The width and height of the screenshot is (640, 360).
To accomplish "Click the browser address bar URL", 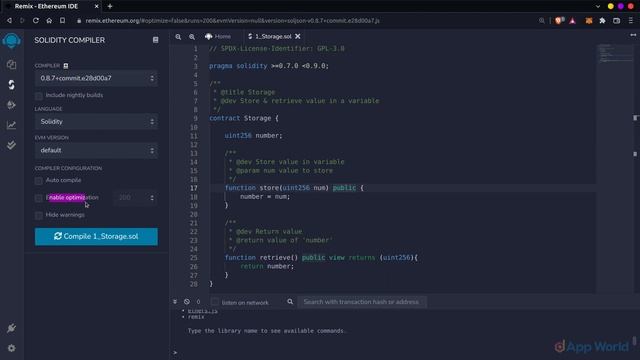I will (232, 20).
